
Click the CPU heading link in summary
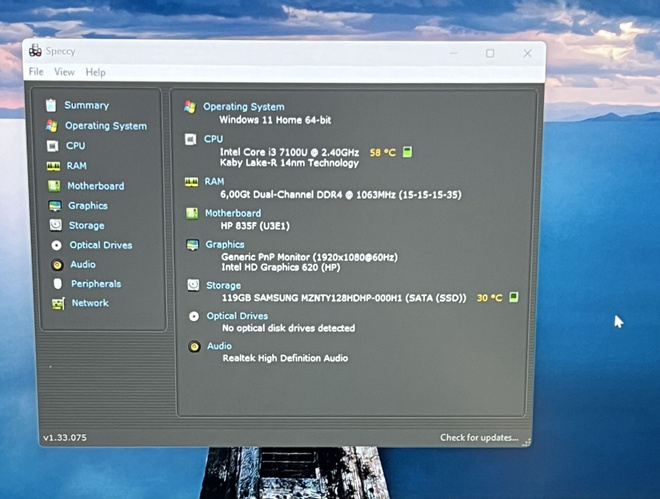[213, 139]
